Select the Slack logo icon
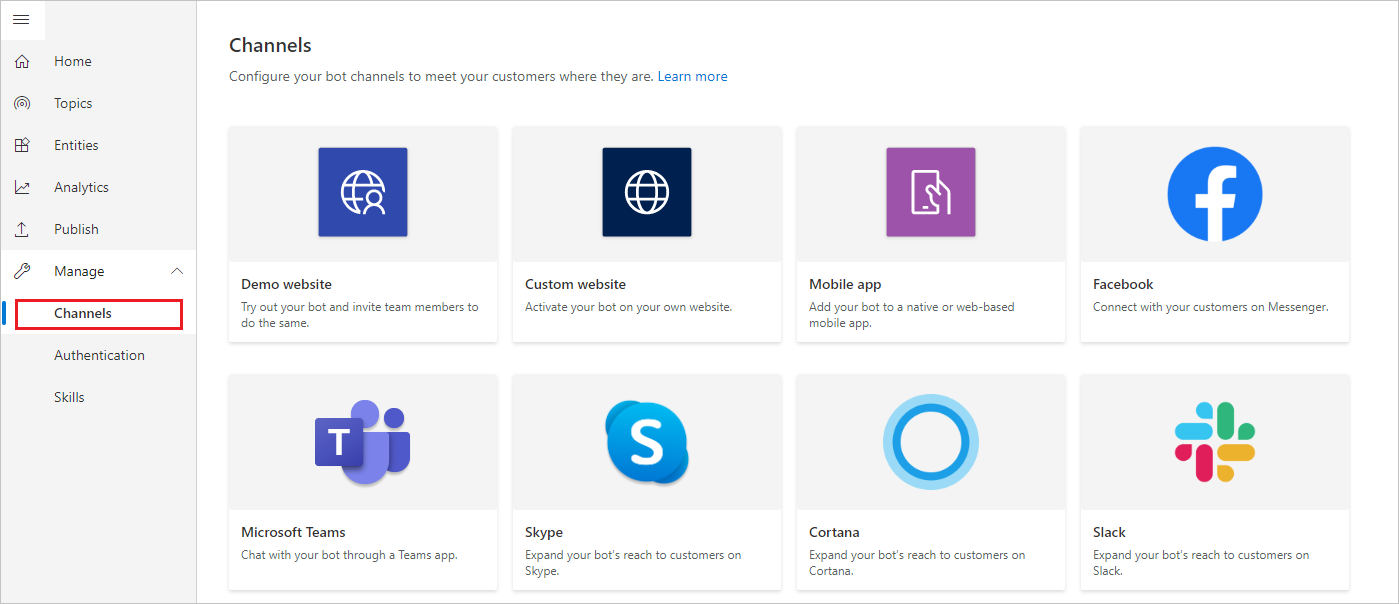The width and height of the screenshot is (1399, 604). 1215,442
